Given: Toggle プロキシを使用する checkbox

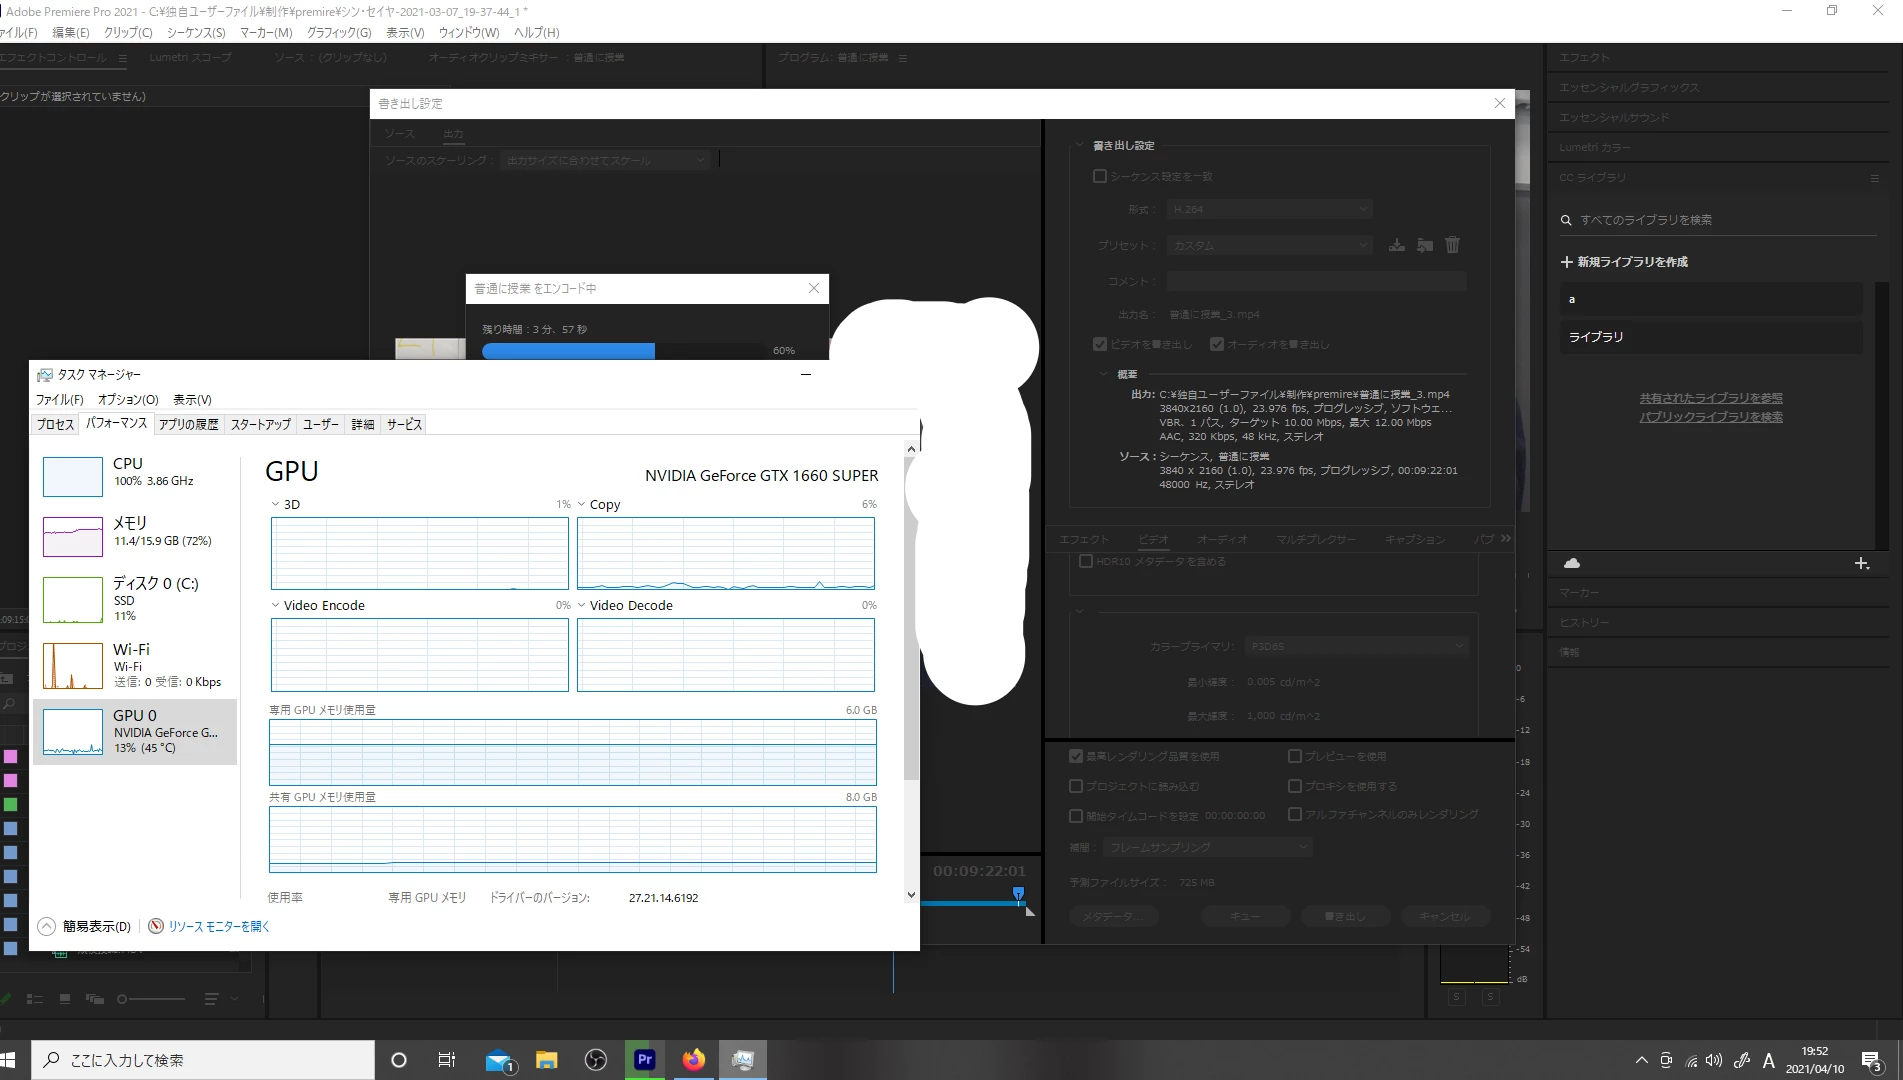Looking at the screenshot, I should [1295, 786].
